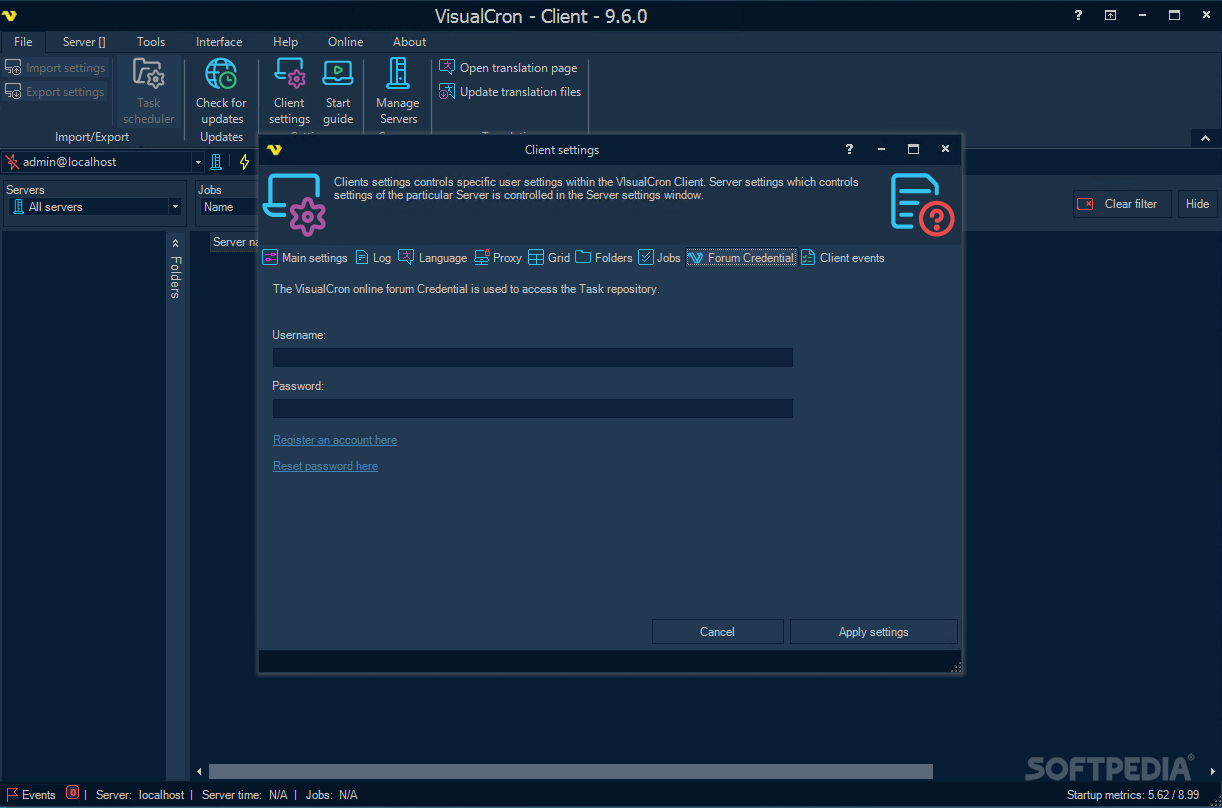Click the Username input field
1222x808 pixels.
coord(532,357)
